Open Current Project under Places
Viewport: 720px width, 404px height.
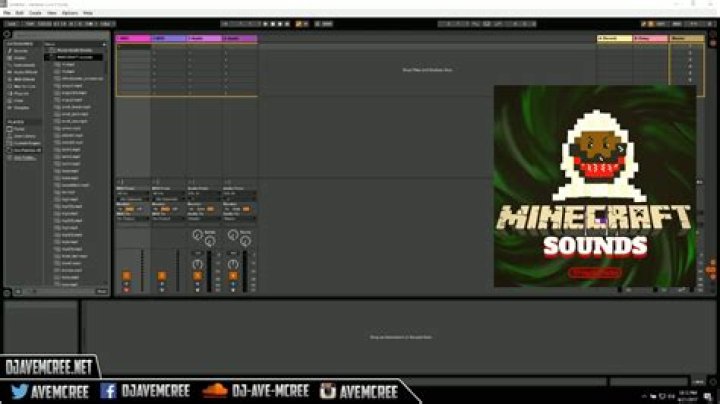[27, 143]
